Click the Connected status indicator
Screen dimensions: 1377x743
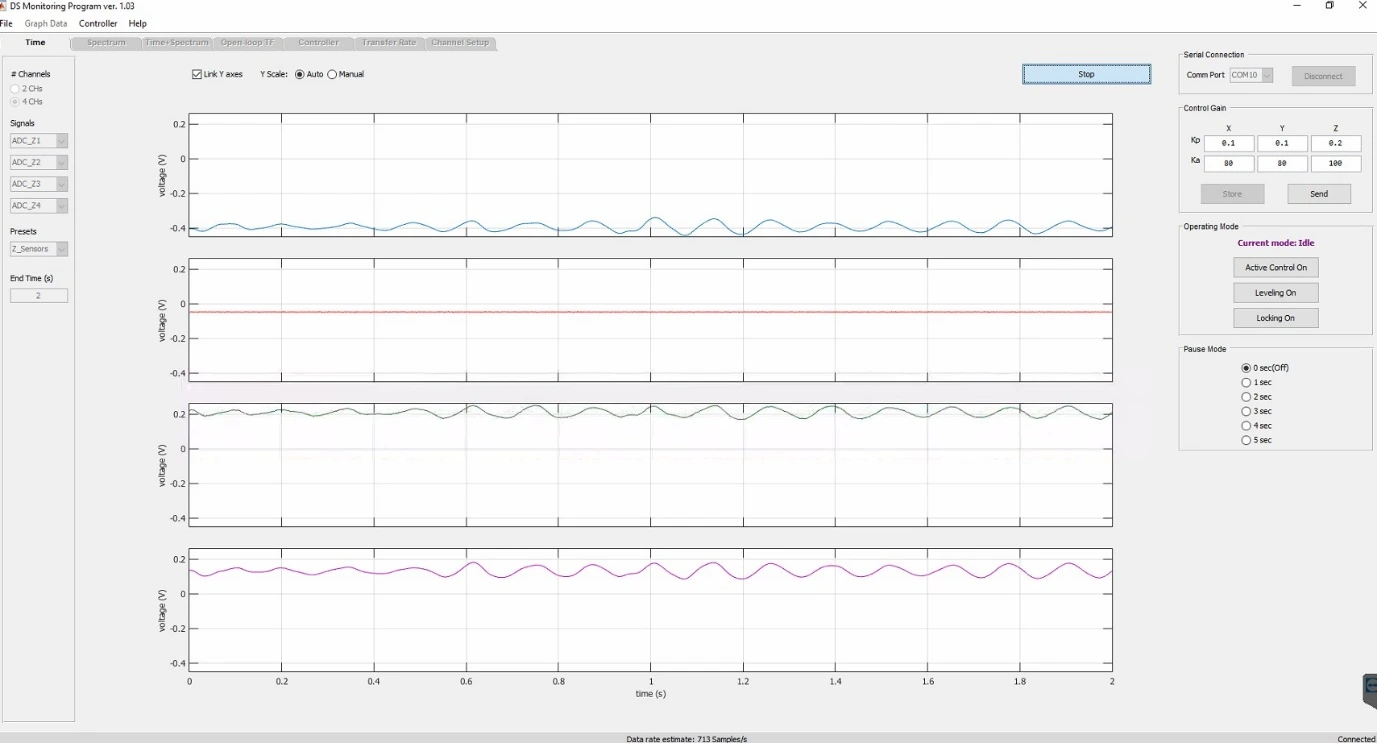pos(1356,738)
